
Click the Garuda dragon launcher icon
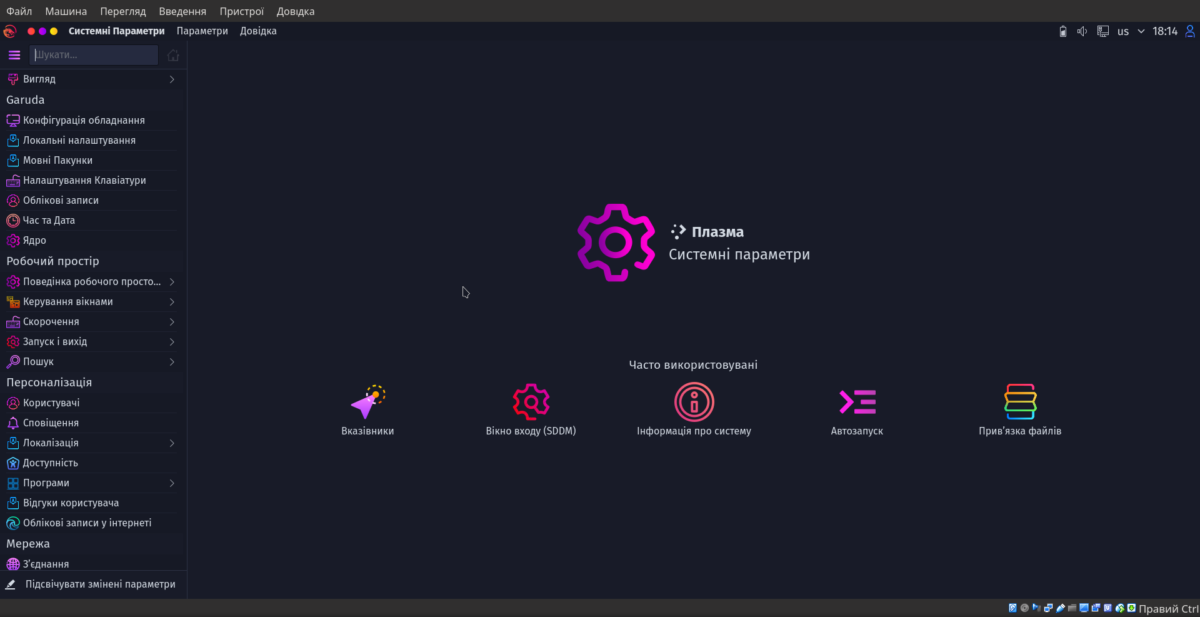tap(10, 31)
